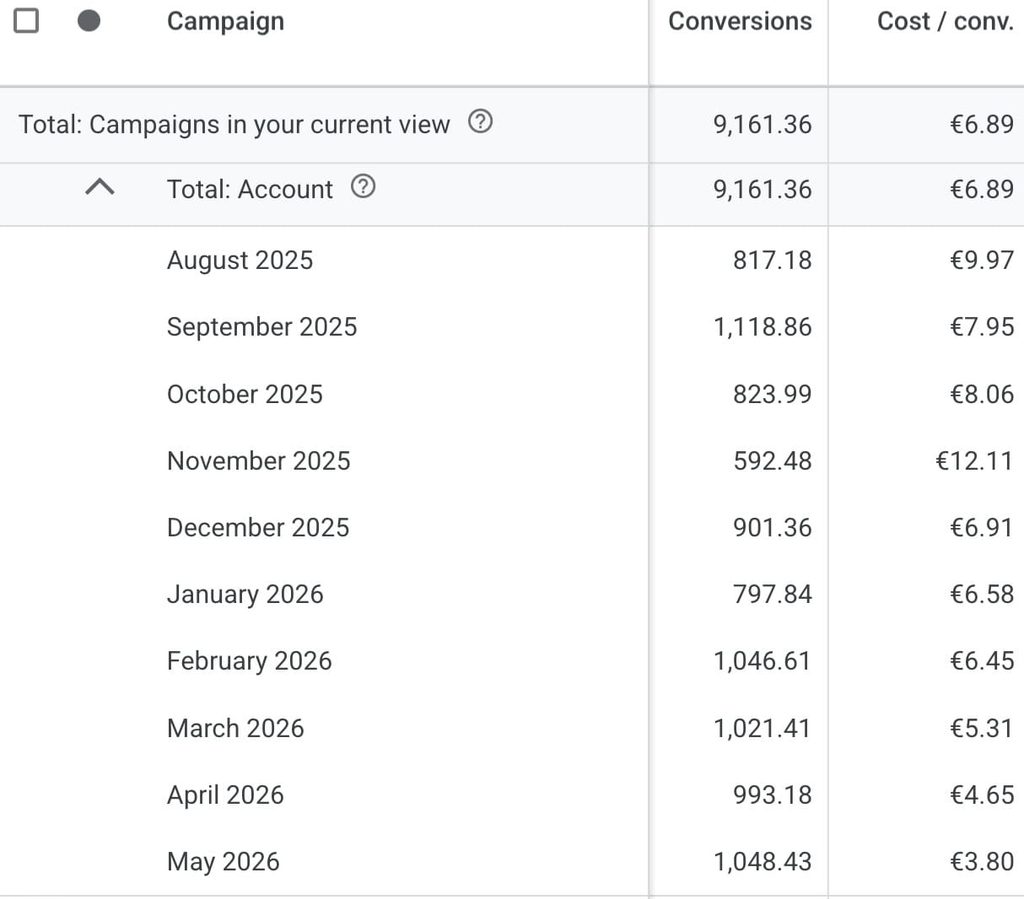Click the Total: Campaigns in your current view label
1024x899 pixels.
pos(234,125)
